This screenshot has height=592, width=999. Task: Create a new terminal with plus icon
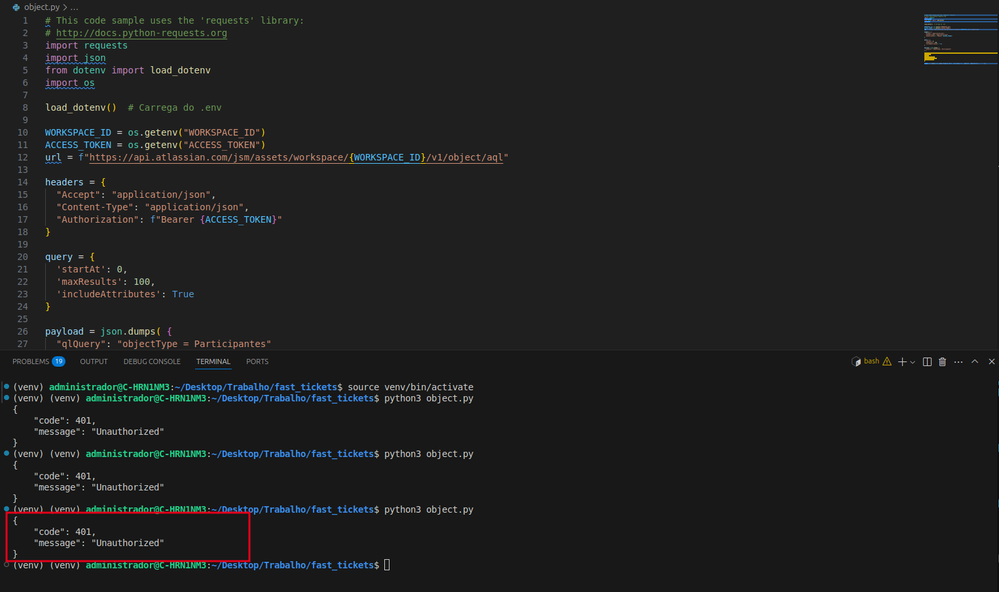(902, 361)
